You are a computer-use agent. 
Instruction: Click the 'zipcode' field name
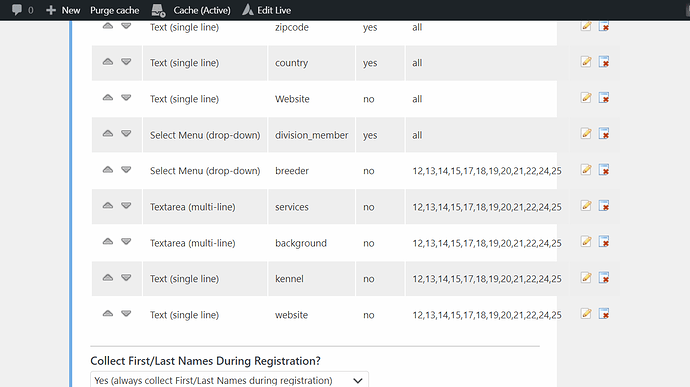click(292, 27)
